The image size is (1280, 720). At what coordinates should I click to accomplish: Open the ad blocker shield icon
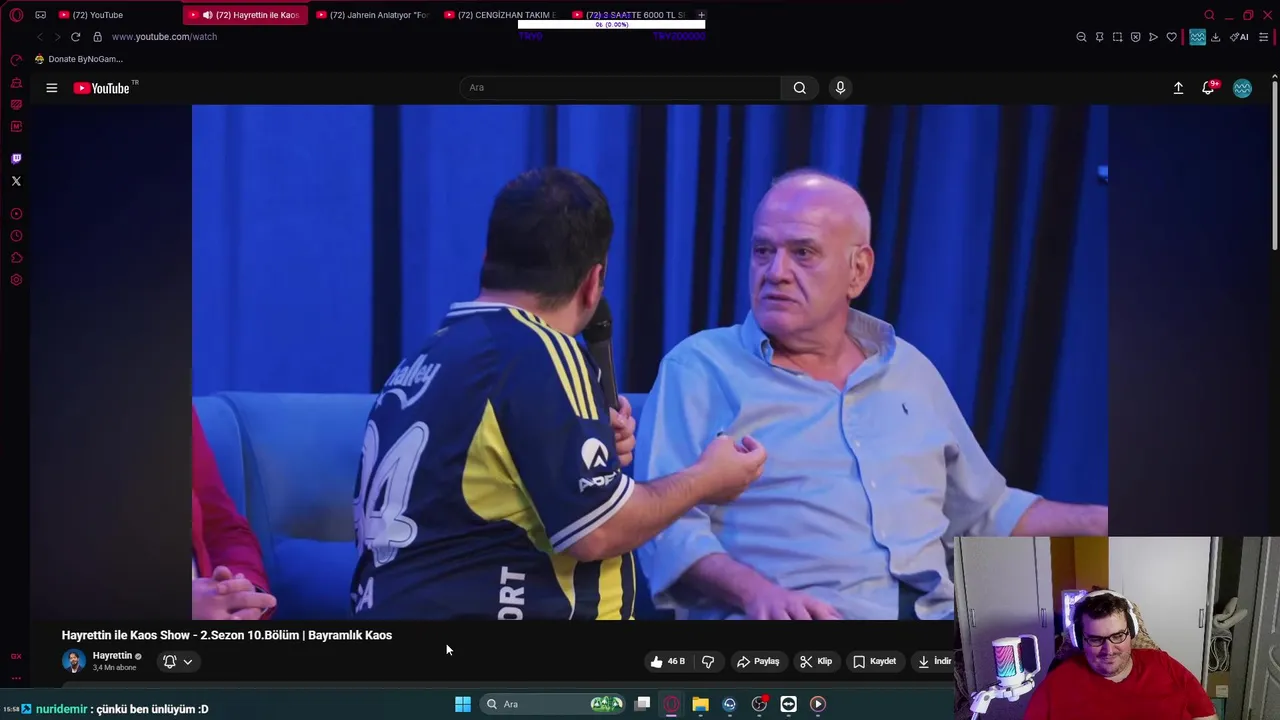[x=1135, y=37]
